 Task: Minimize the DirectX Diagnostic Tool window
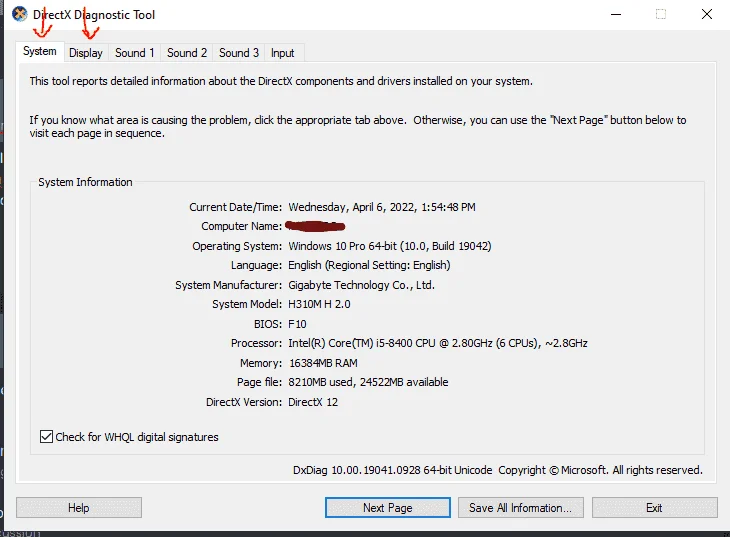point(616,14)
